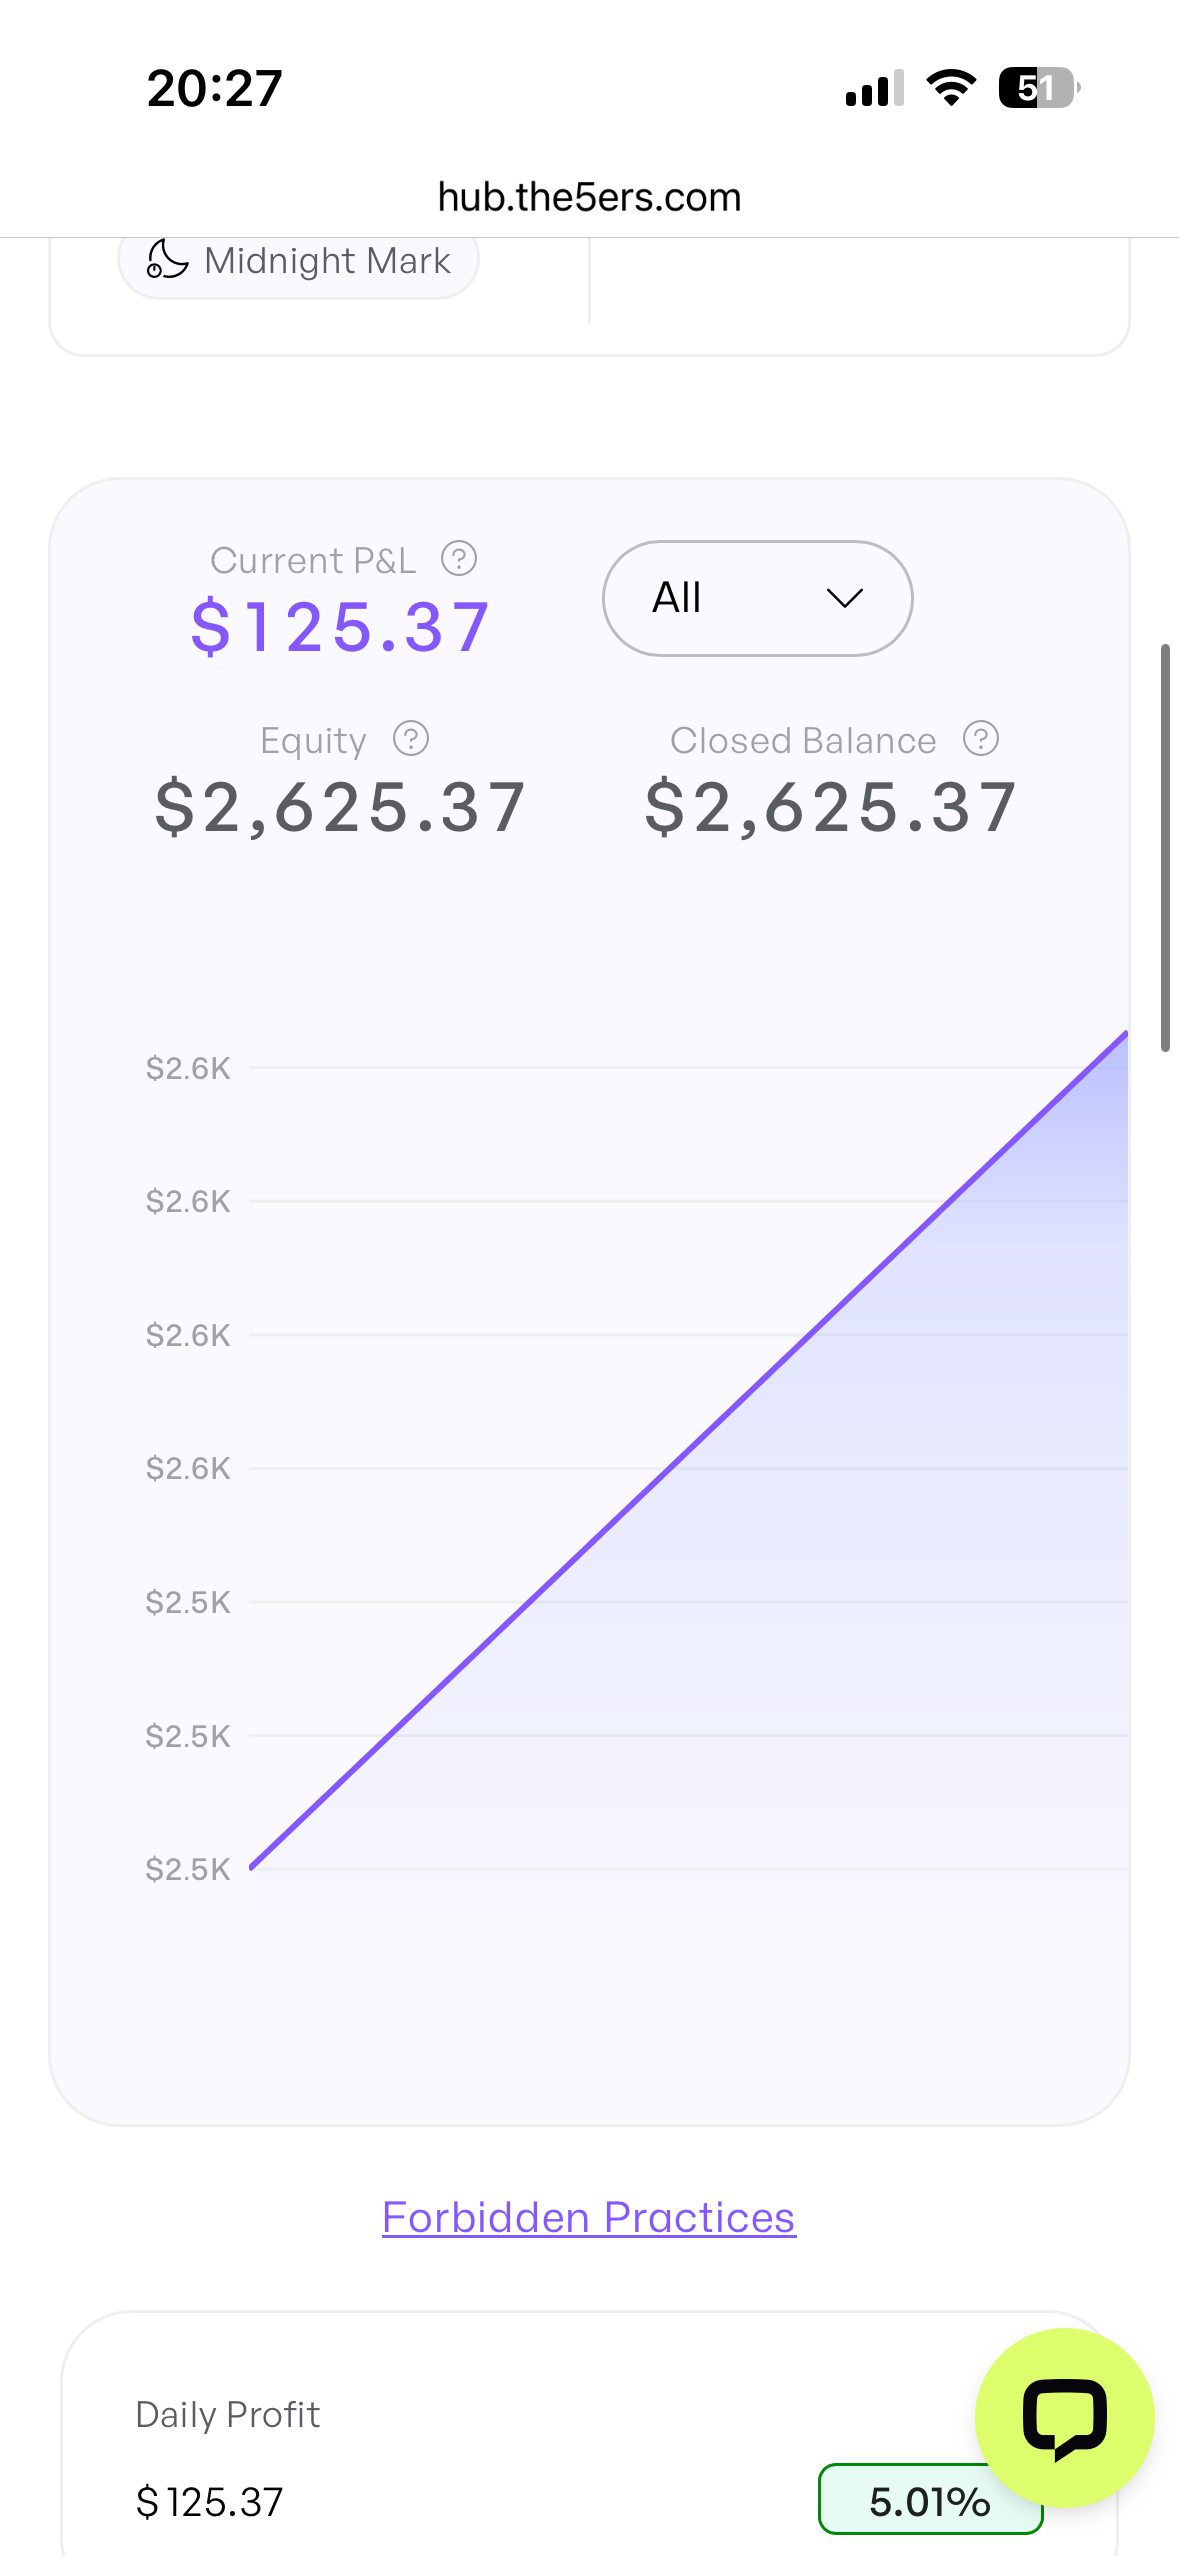Viewport: 1179px width, 2556px height.
Task: Open the Forbidden Practices link
Action: click(x=589, y=2217)
